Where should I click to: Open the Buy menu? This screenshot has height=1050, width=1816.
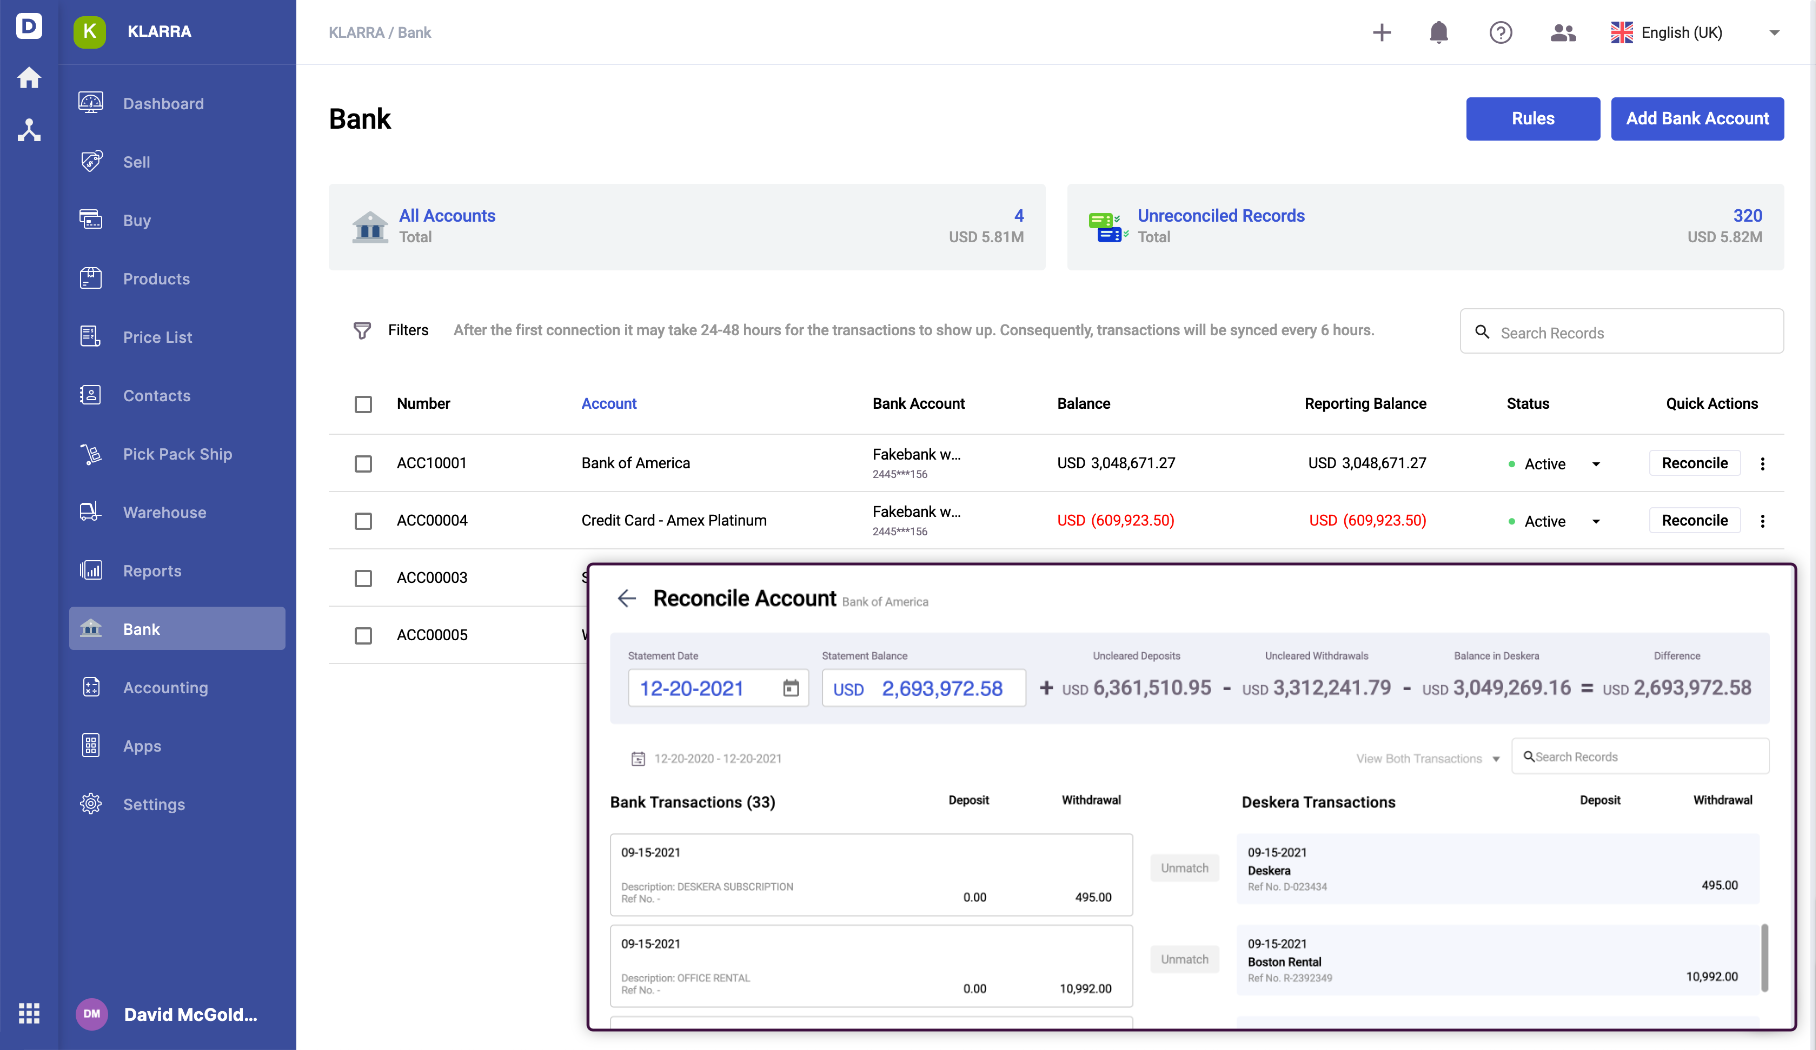pyautogui.click(x=177, y=220)
